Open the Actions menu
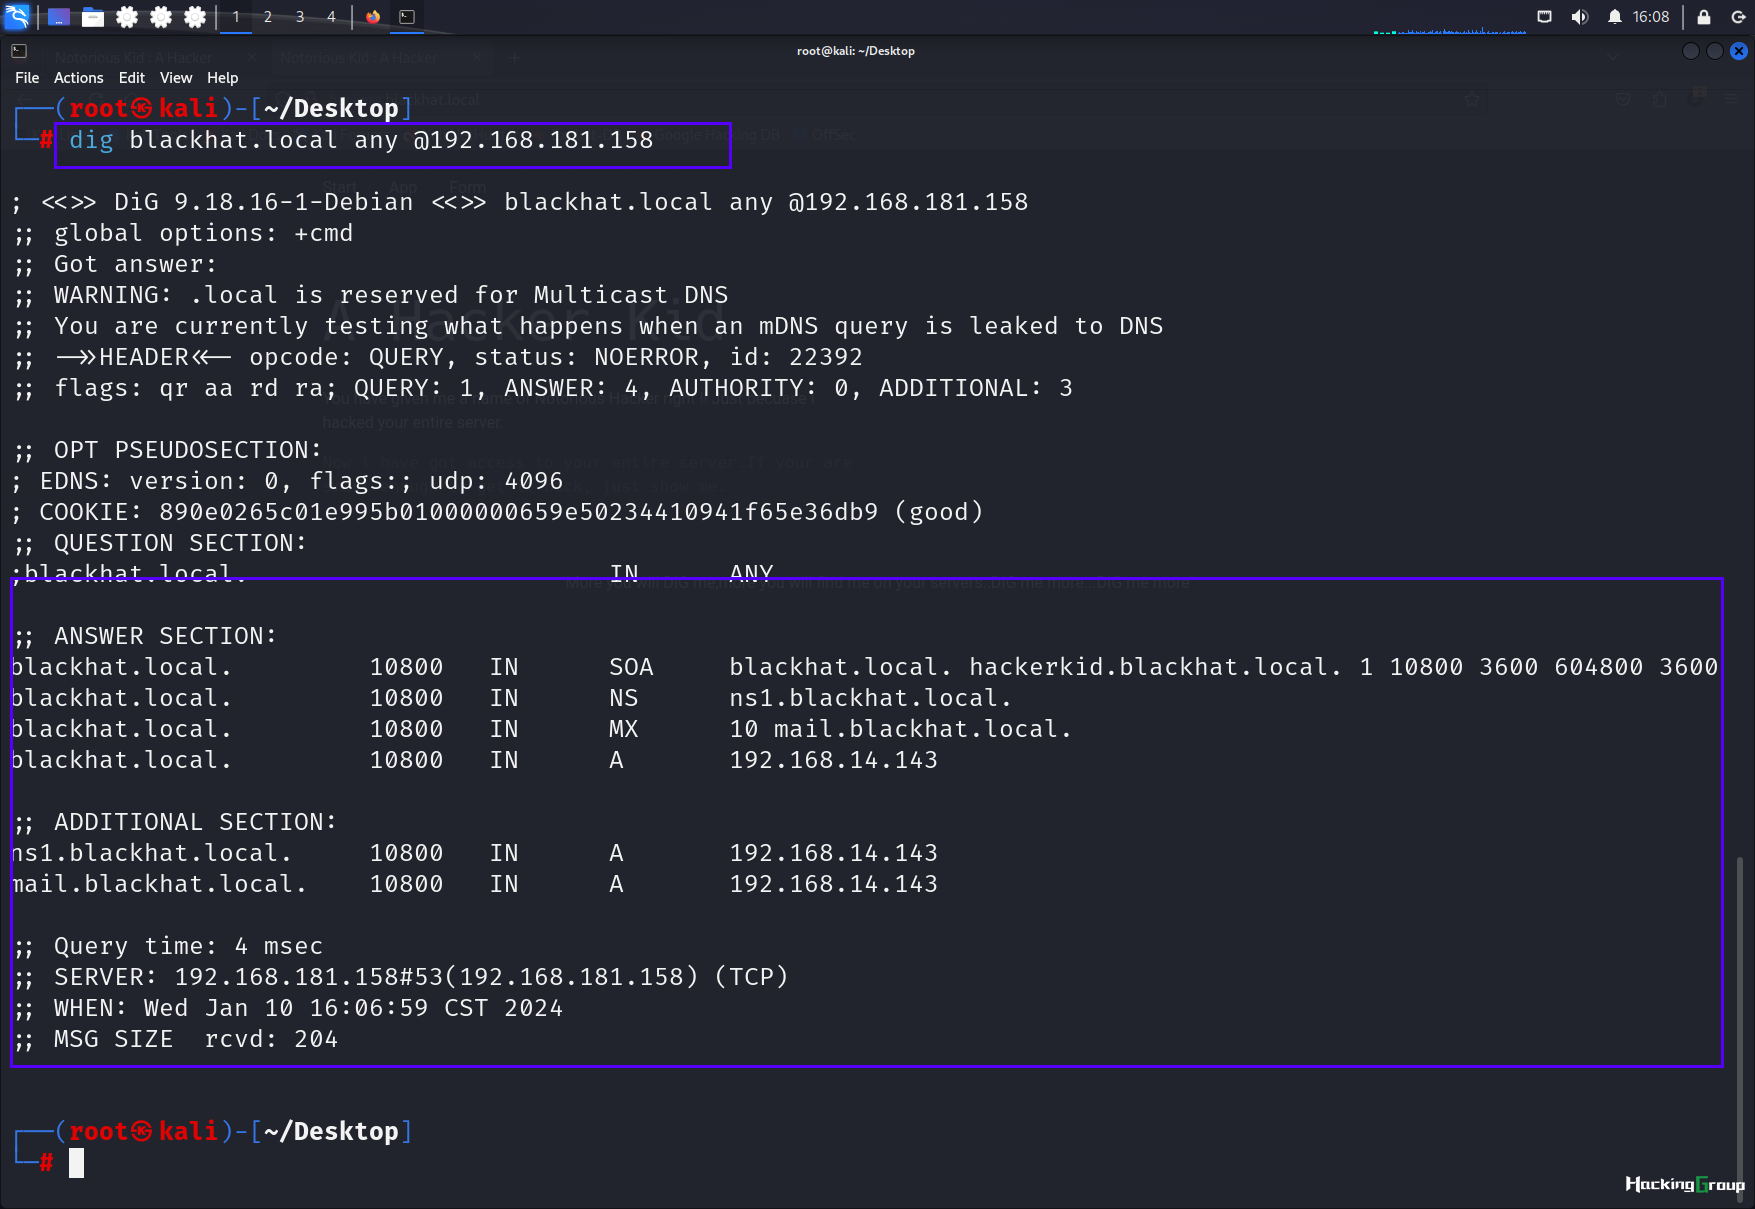The height and width of the screenshot is (1209, 1755). [x=78, y=78]
